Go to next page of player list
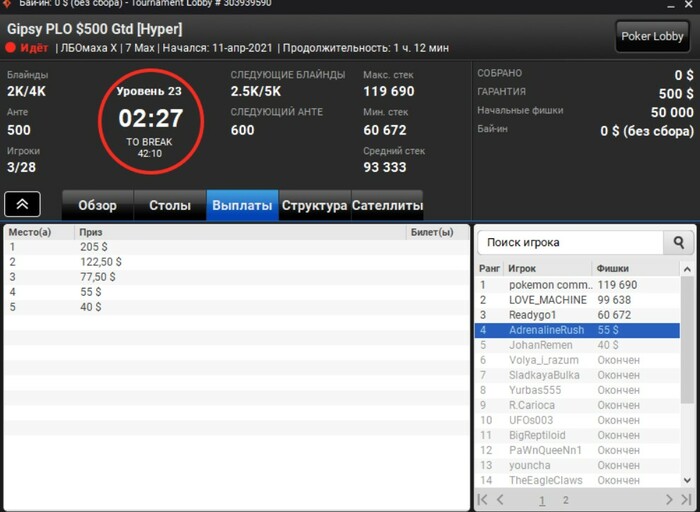The image size is (700, 512). click(x=669, y=500)
